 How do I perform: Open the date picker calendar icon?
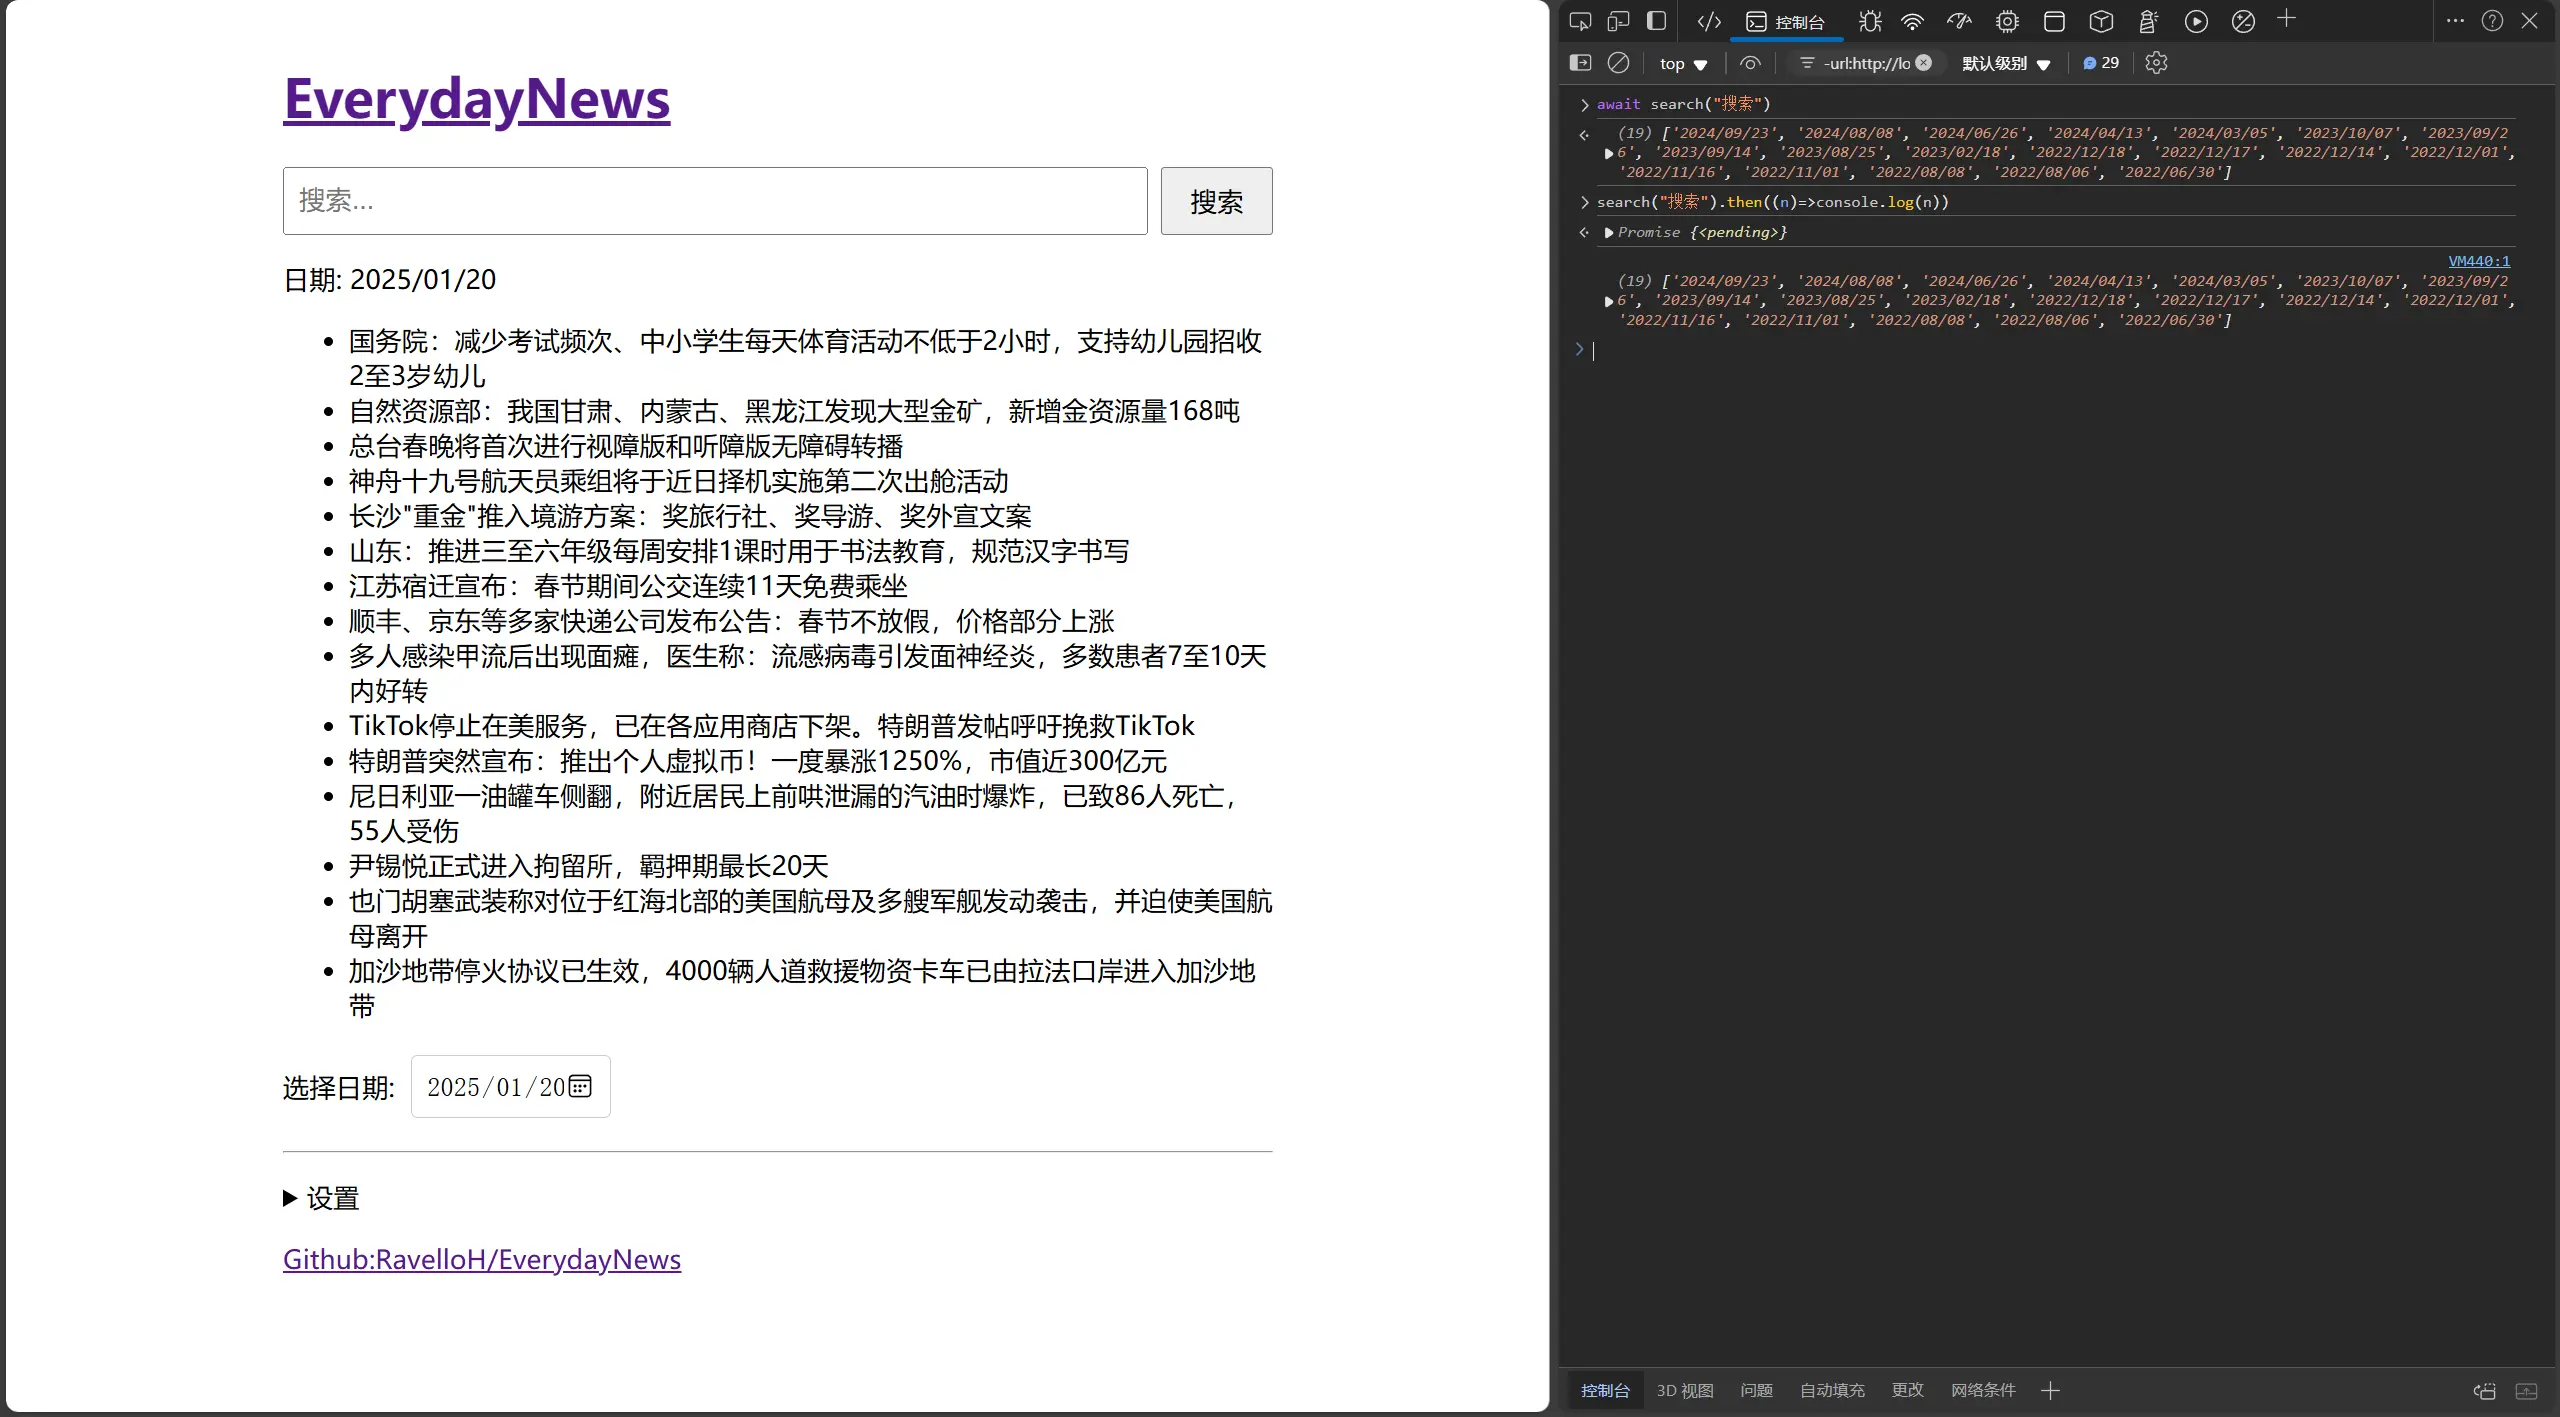[x=580, y=1086]
